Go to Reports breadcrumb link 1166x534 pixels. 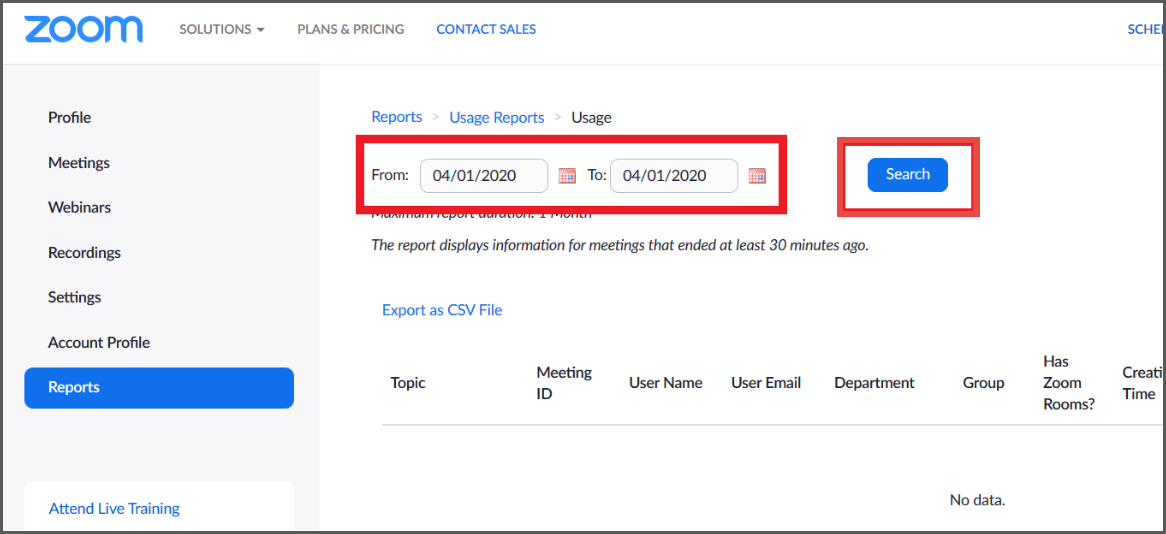click(396, 117)
